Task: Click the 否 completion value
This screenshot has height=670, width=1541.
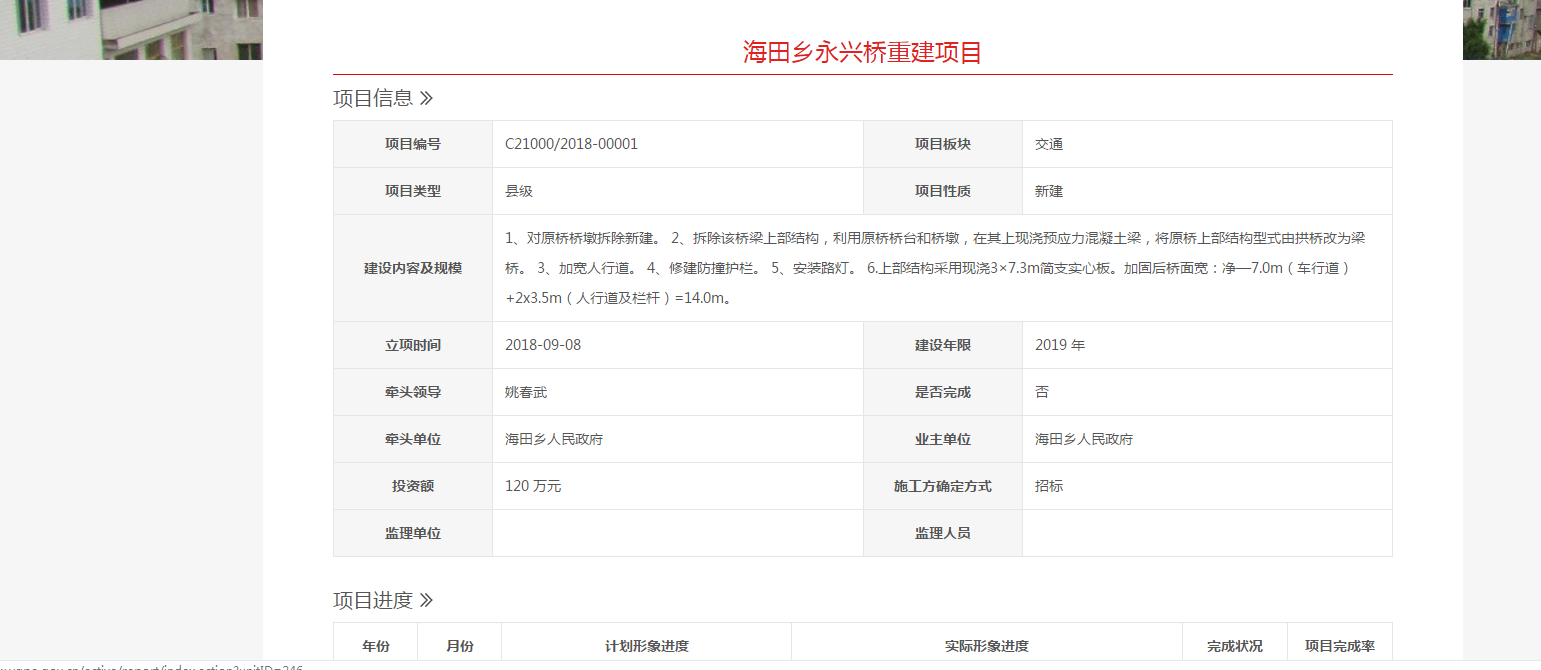Action: 1042,392
